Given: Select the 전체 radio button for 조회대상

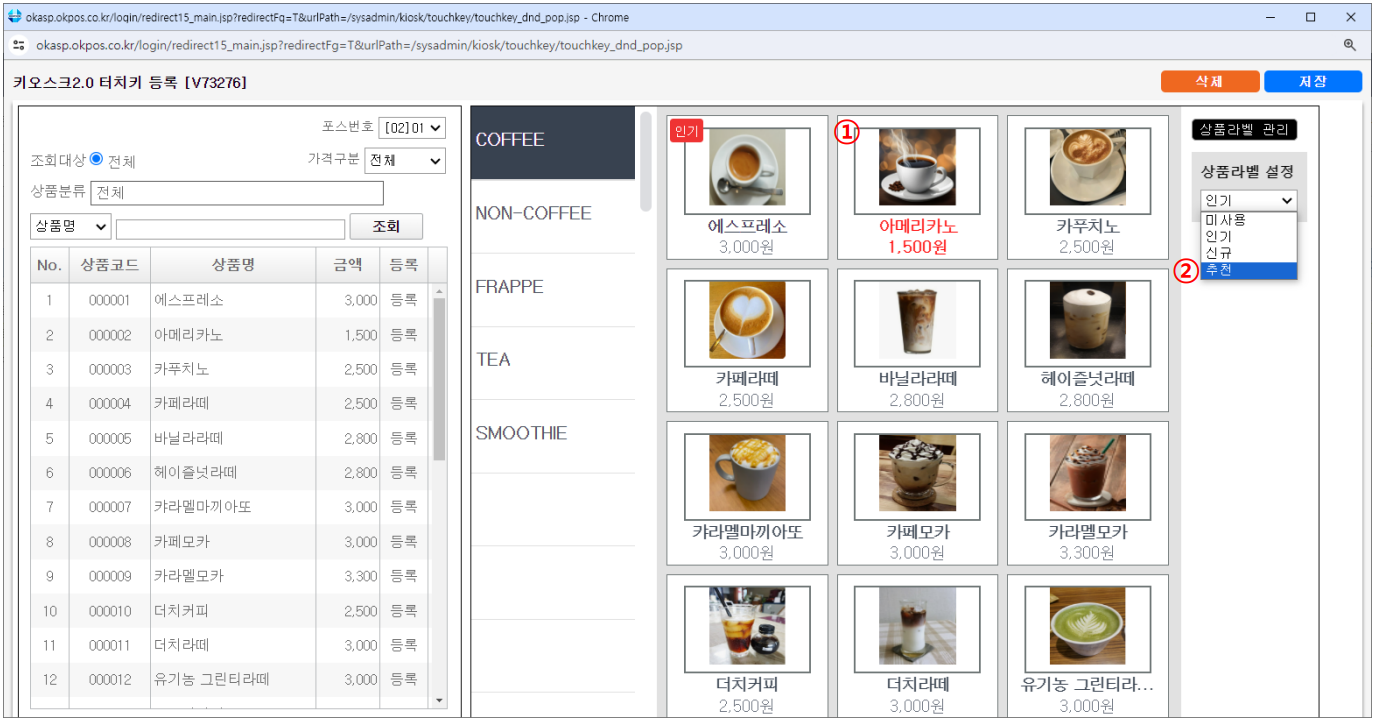Looking at the screenshot, I should click(97, 159).
